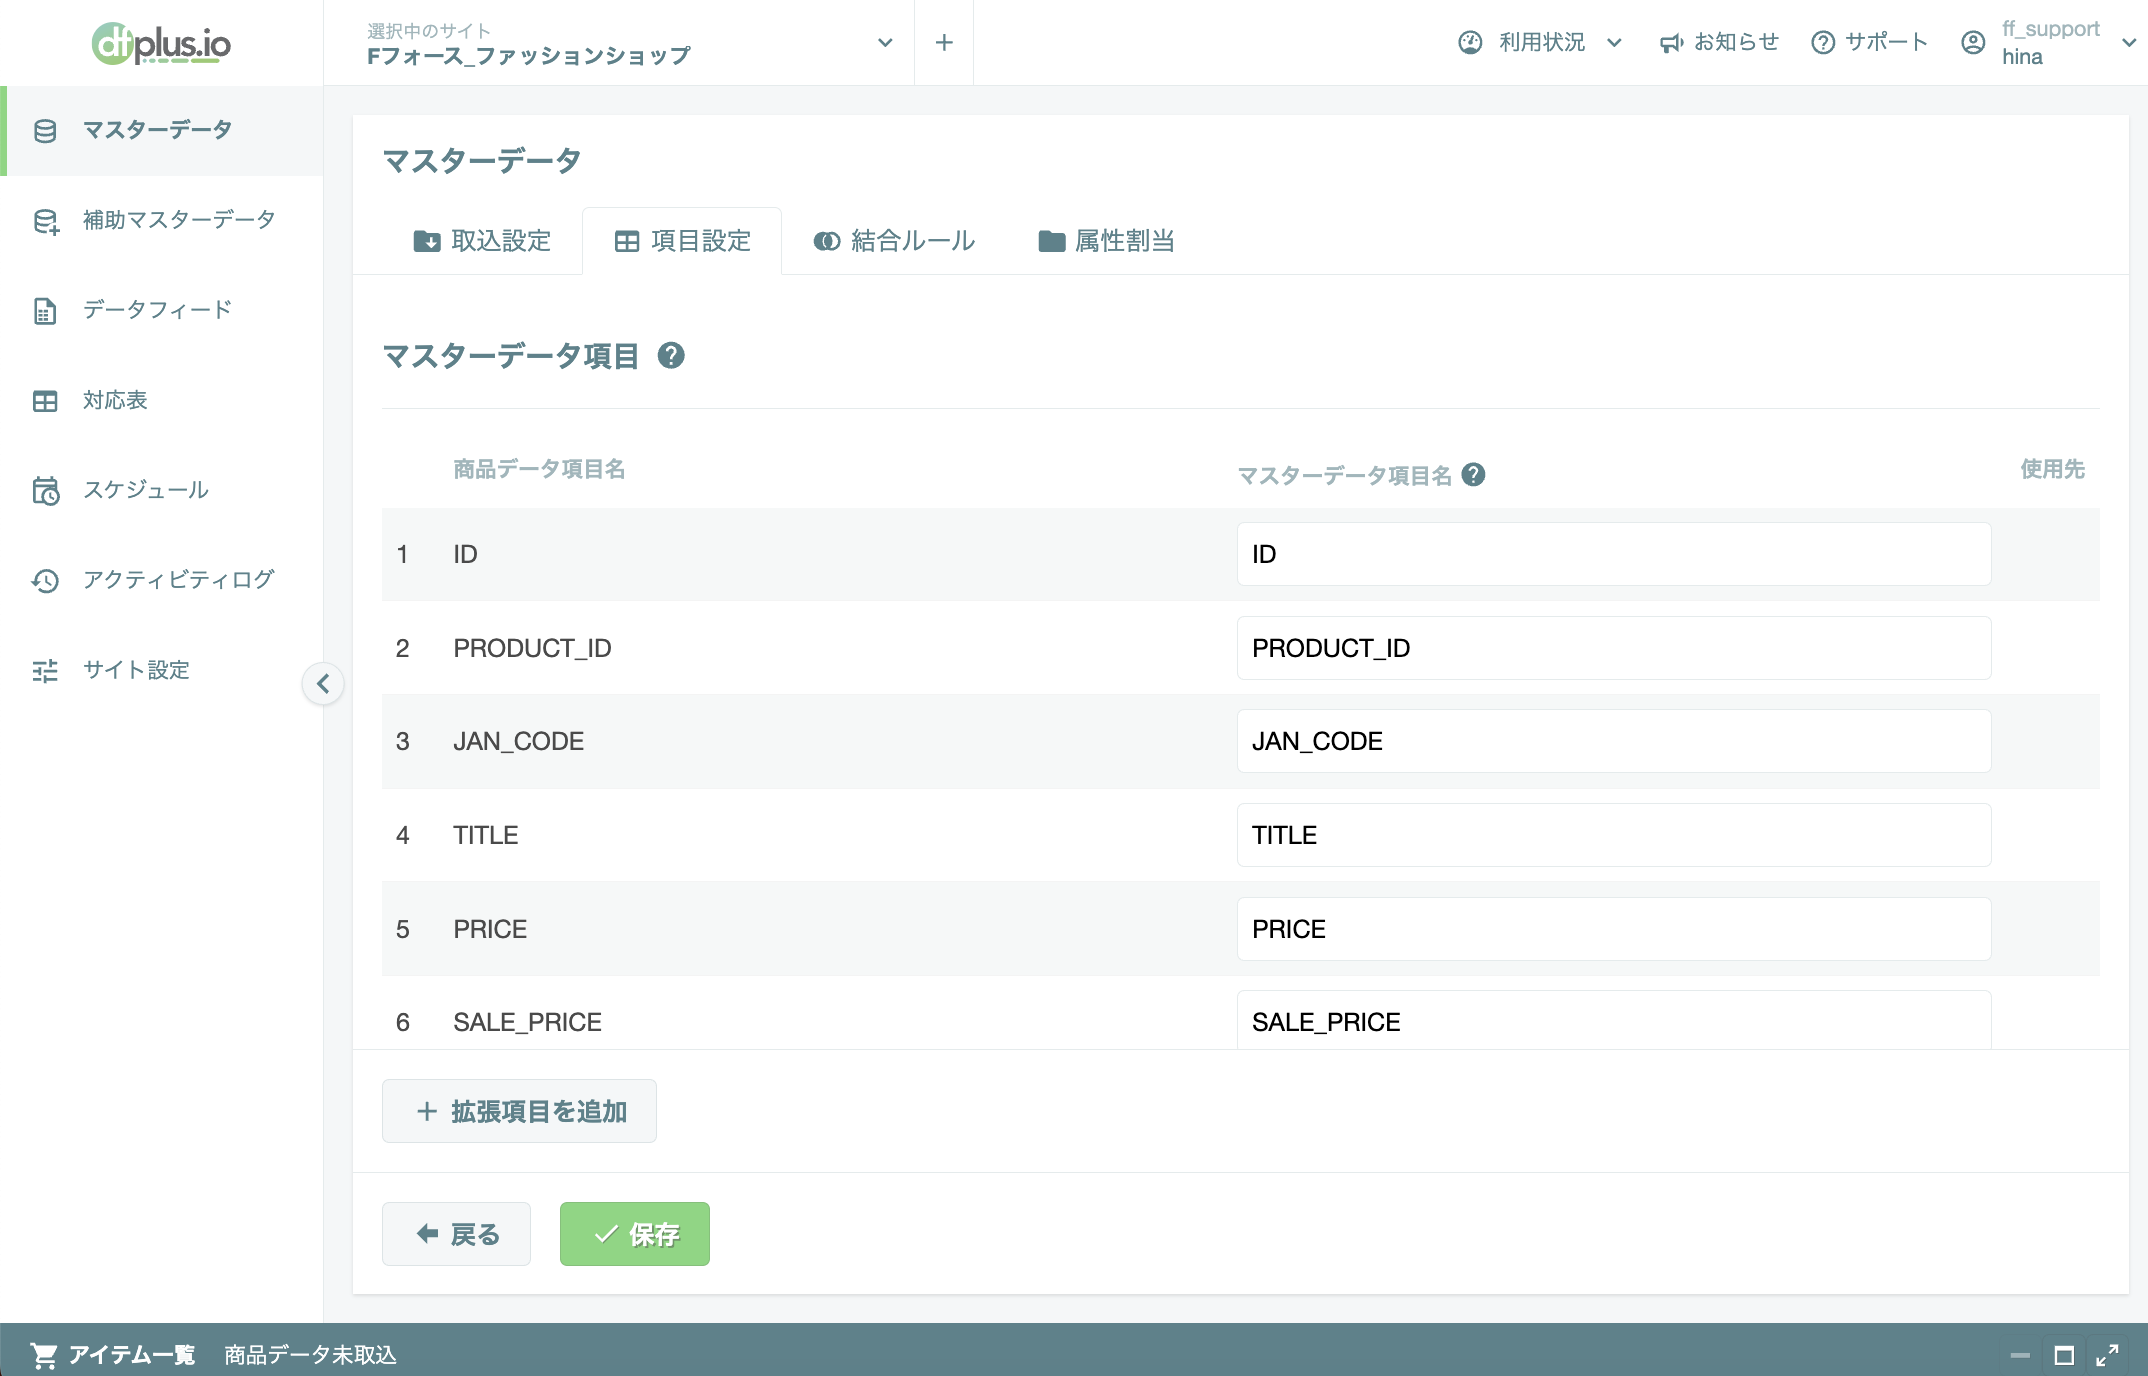Screen dimensions: 2148x1376
Task: Open マスターデータ in sidebar menu
Action: coord(163,131)
